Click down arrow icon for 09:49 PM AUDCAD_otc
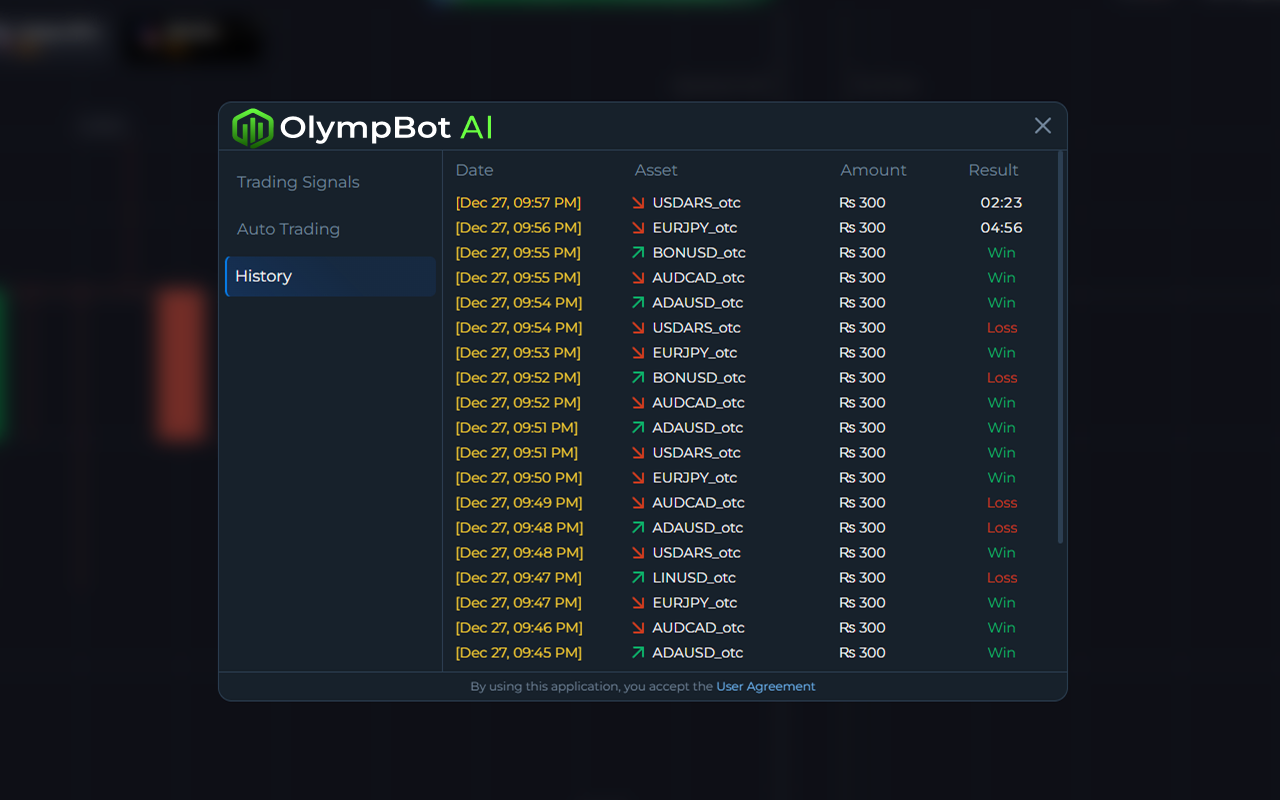The image size is (1280, 800). point(638,503)
